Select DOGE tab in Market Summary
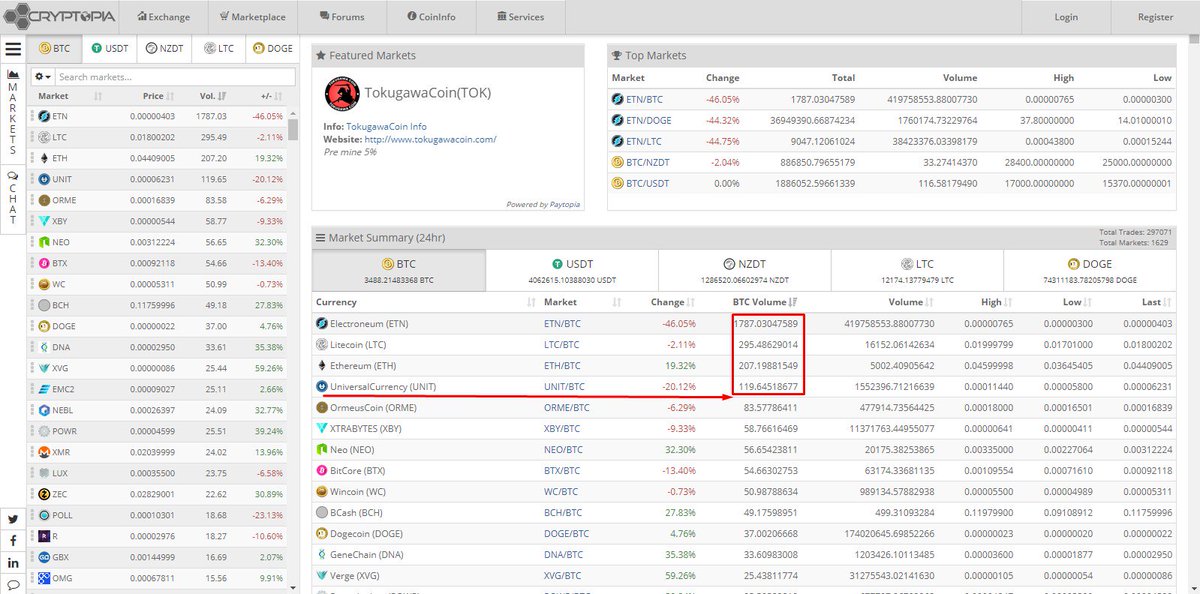This screenshot has width=1200, height=594. 1089,270
